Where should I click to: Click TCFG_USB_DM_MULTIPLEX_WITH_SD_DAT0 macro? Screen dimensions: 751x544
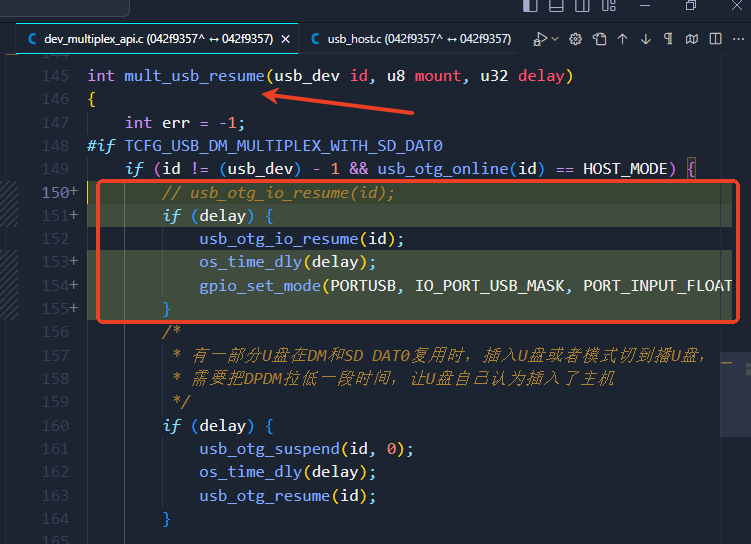coord(284,146)
